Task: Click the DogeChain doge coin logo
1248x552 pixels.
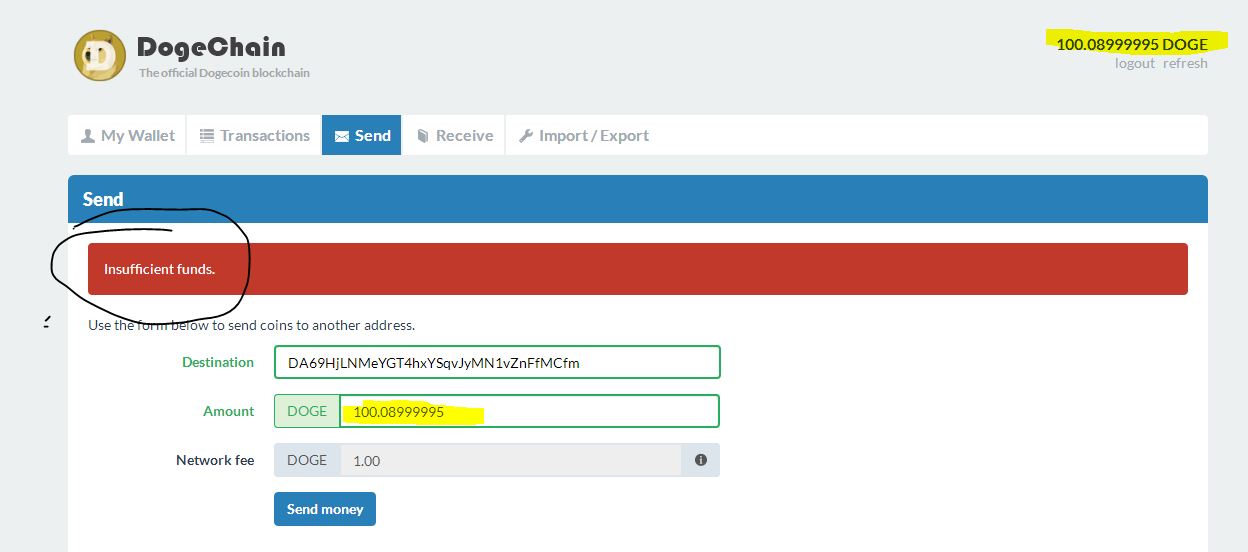Action: pos(100,56)
